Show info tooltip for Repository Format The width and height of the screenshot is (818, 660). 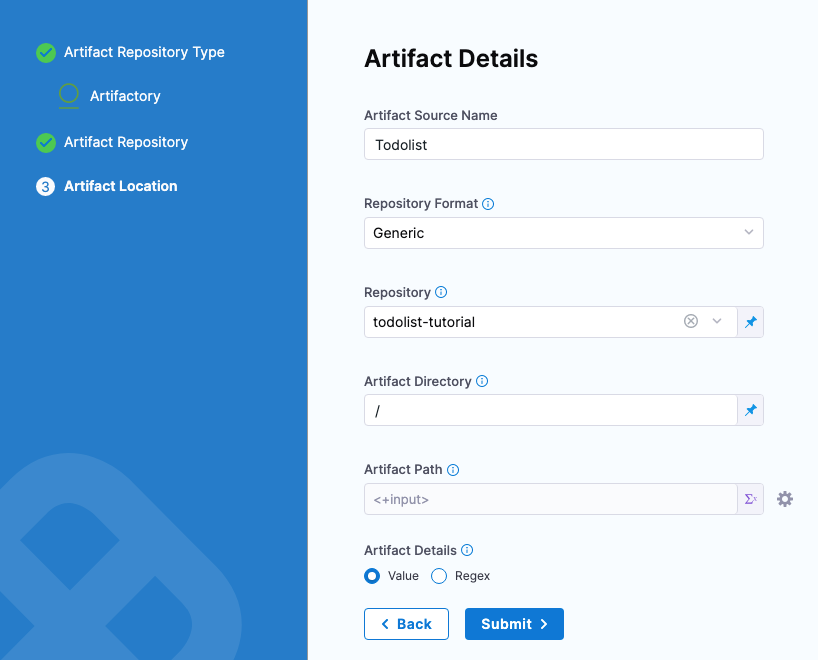pos(488,204)
